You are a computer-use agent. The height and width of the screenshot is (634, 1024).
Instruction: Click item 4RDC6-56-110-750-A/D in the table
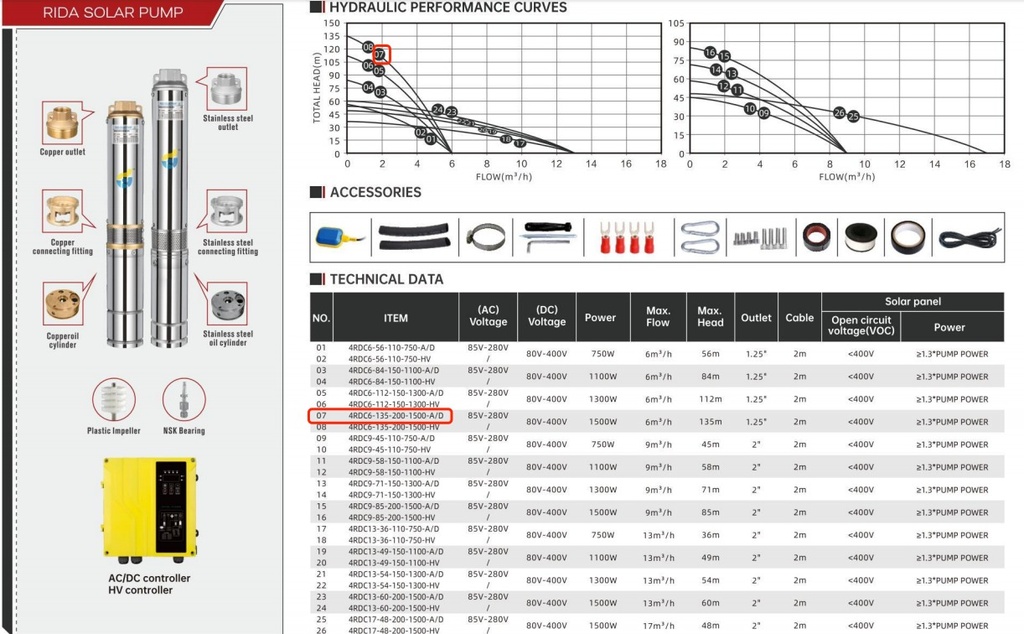click(x=391, y=348)
